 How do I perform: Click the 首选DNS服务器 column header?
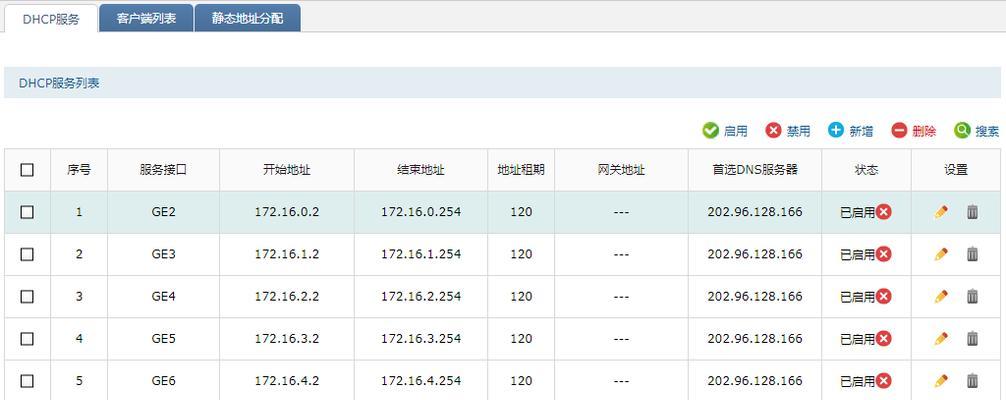pyautogui.click(x=755, y=170)
